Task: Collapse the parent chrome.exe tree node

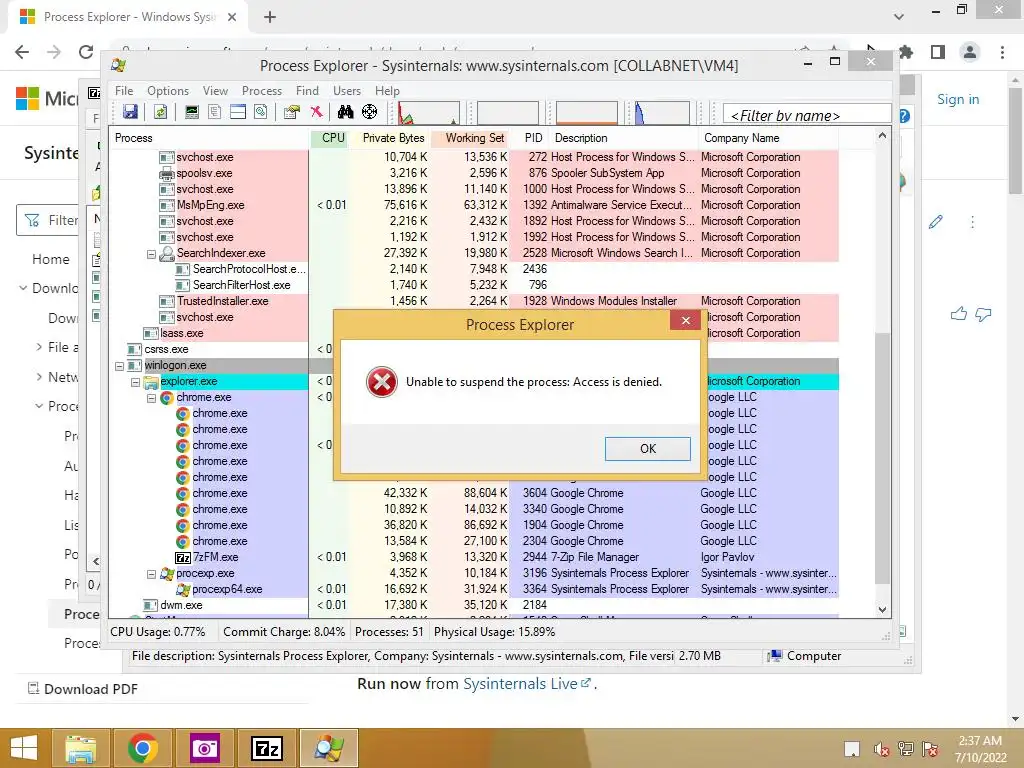Action: coord(151,398)
